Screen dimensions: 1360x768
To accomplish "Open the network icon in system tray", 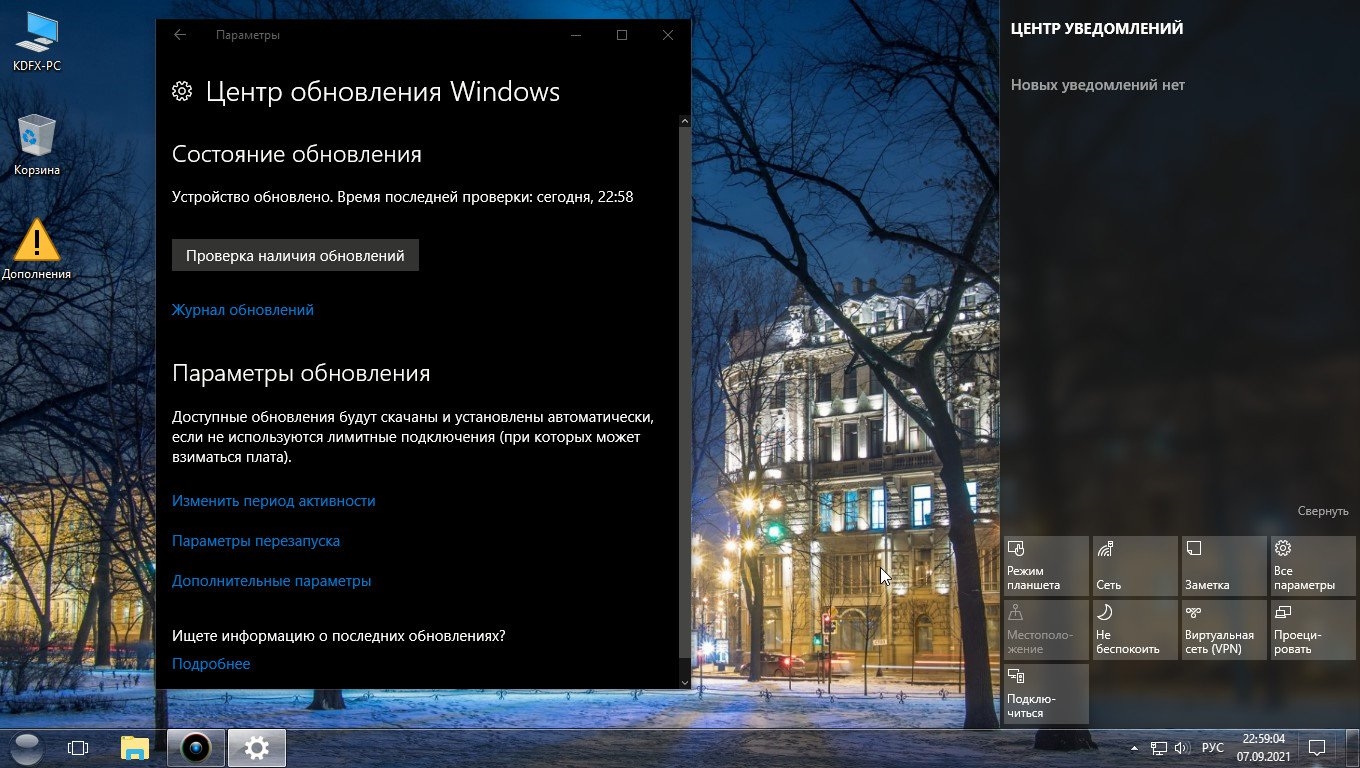I will pos(1159,748).
